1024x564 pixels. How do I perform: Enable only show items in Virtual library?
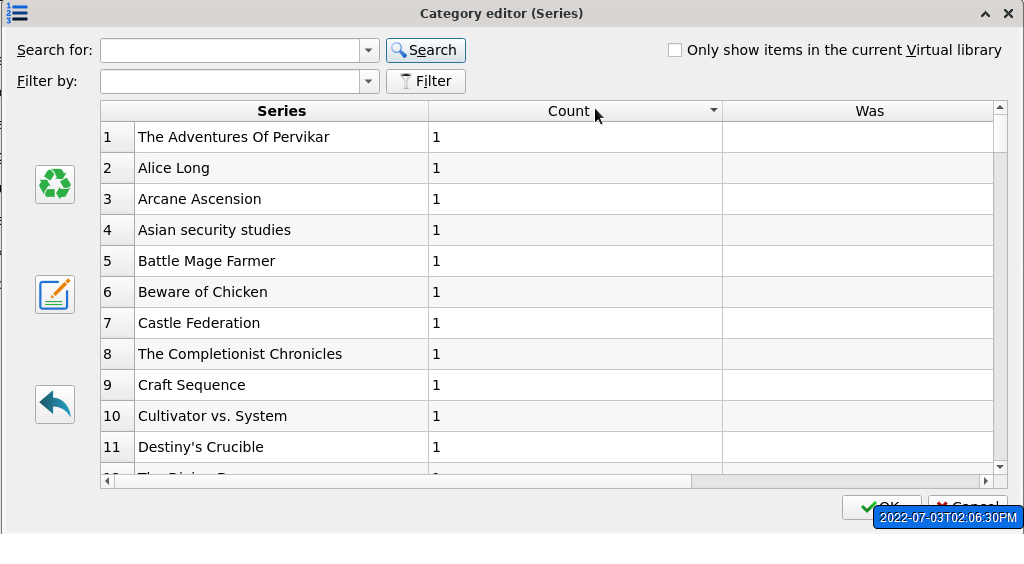click(675, 50)
